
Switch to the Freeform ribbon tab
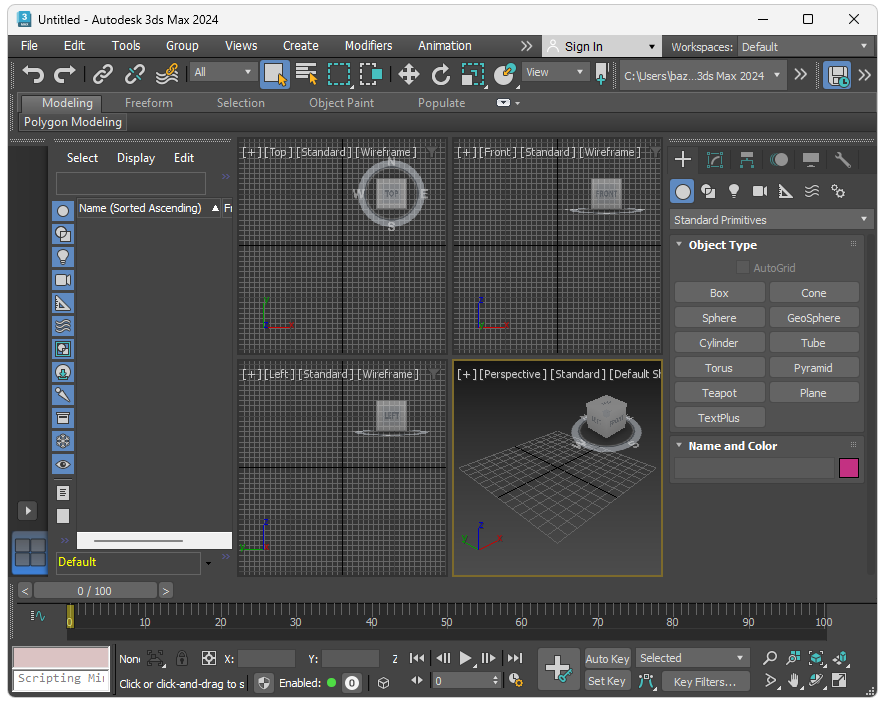148,103
